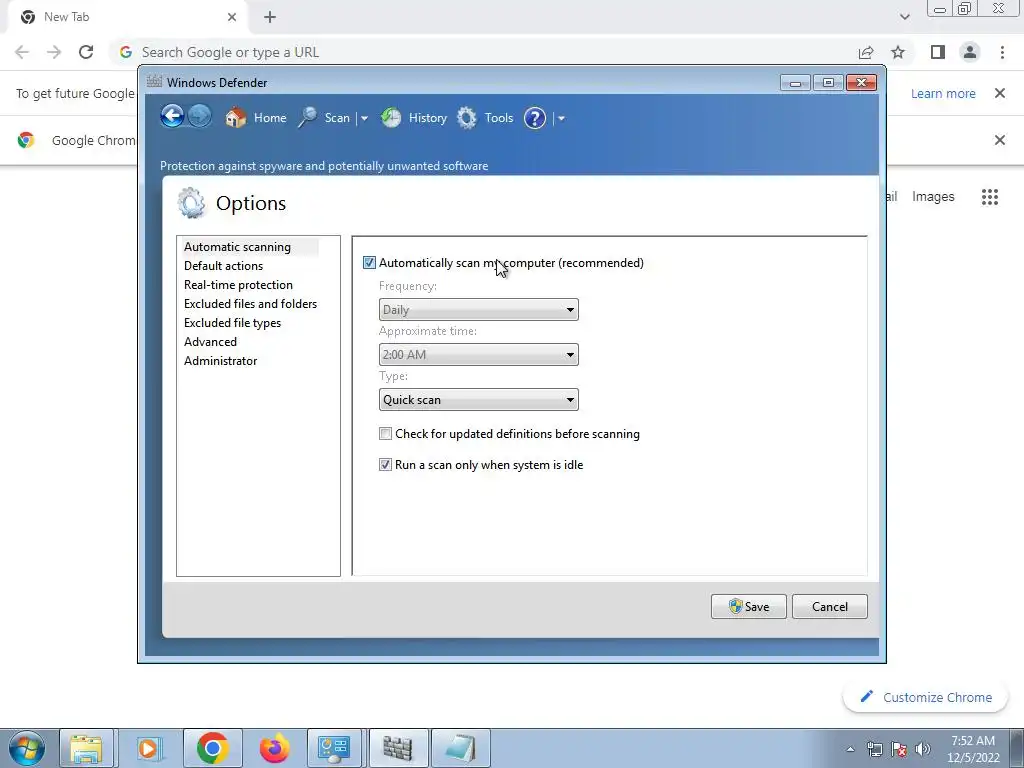Select Advanced in options list
Viewport: 1024px width, 768px height.
tap(210, 342)
